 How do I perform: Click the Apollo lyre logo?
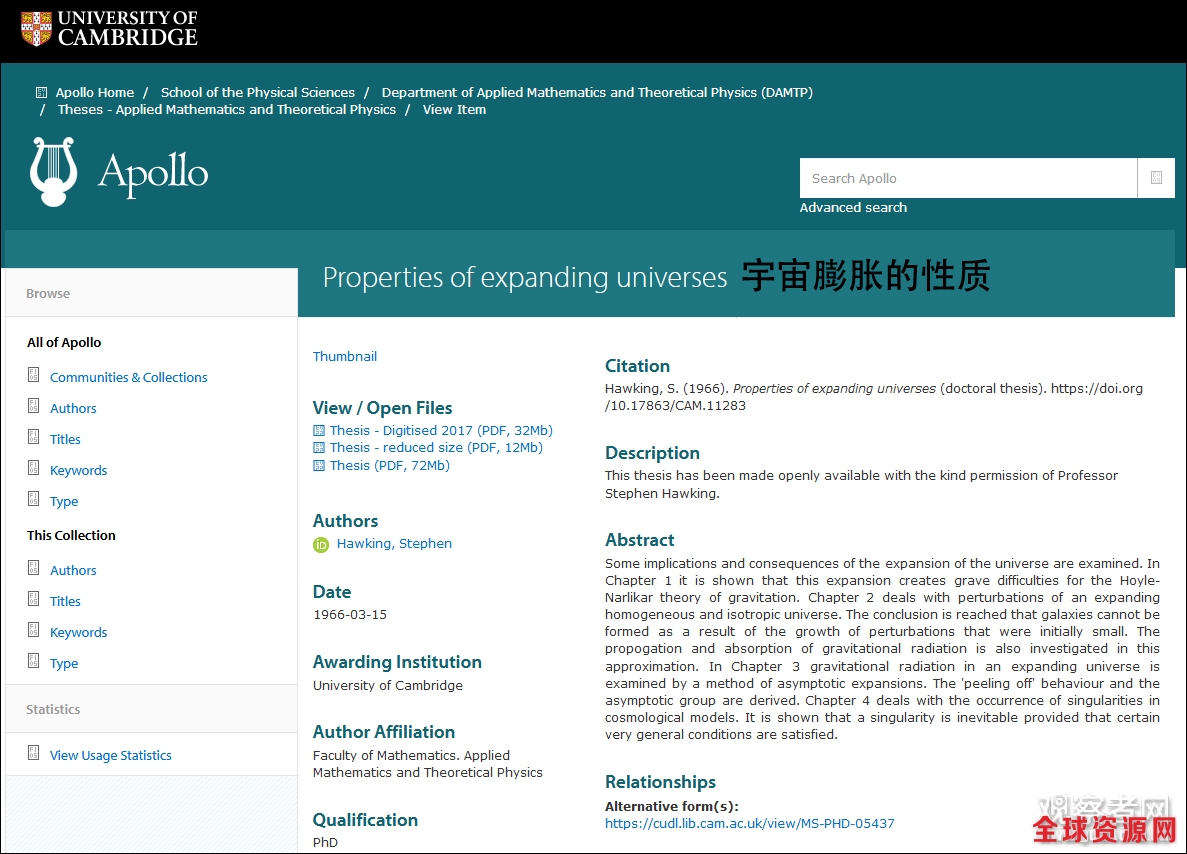tap(53, 172)
